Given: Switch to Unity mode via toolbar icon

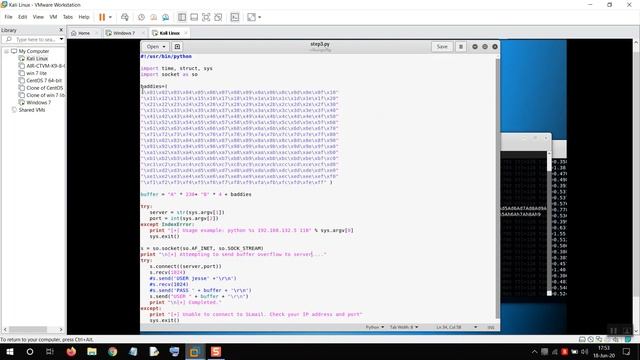Looking at the screenshot, I should 218,17.
